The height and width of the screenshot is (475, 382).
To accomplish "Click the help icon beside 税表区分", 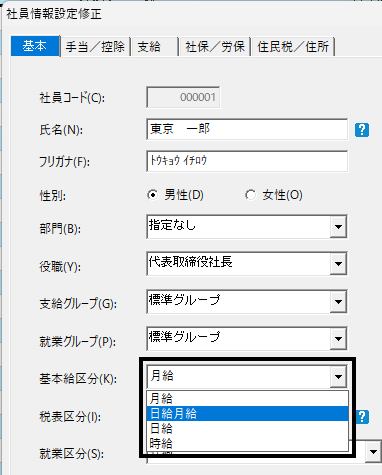I will (363, 417).
